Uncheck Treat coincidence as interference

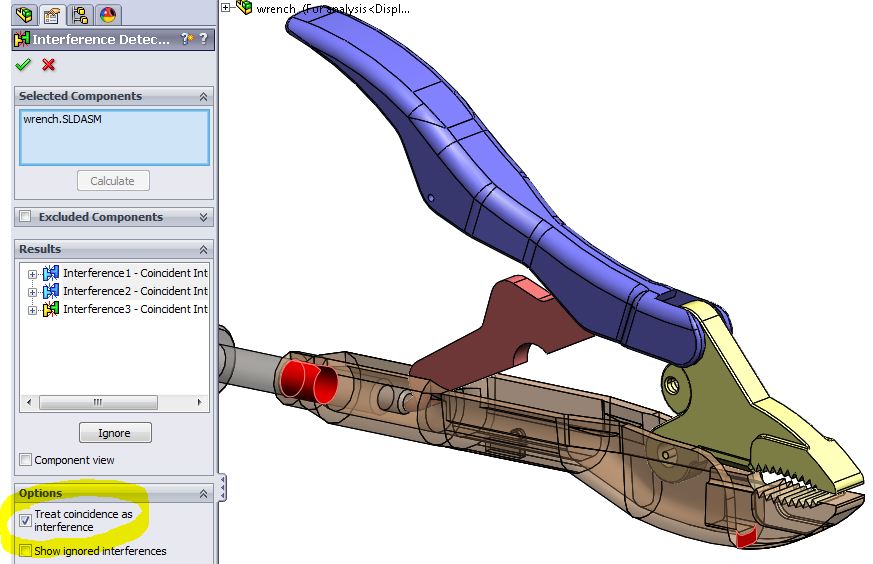pos(25,520)
